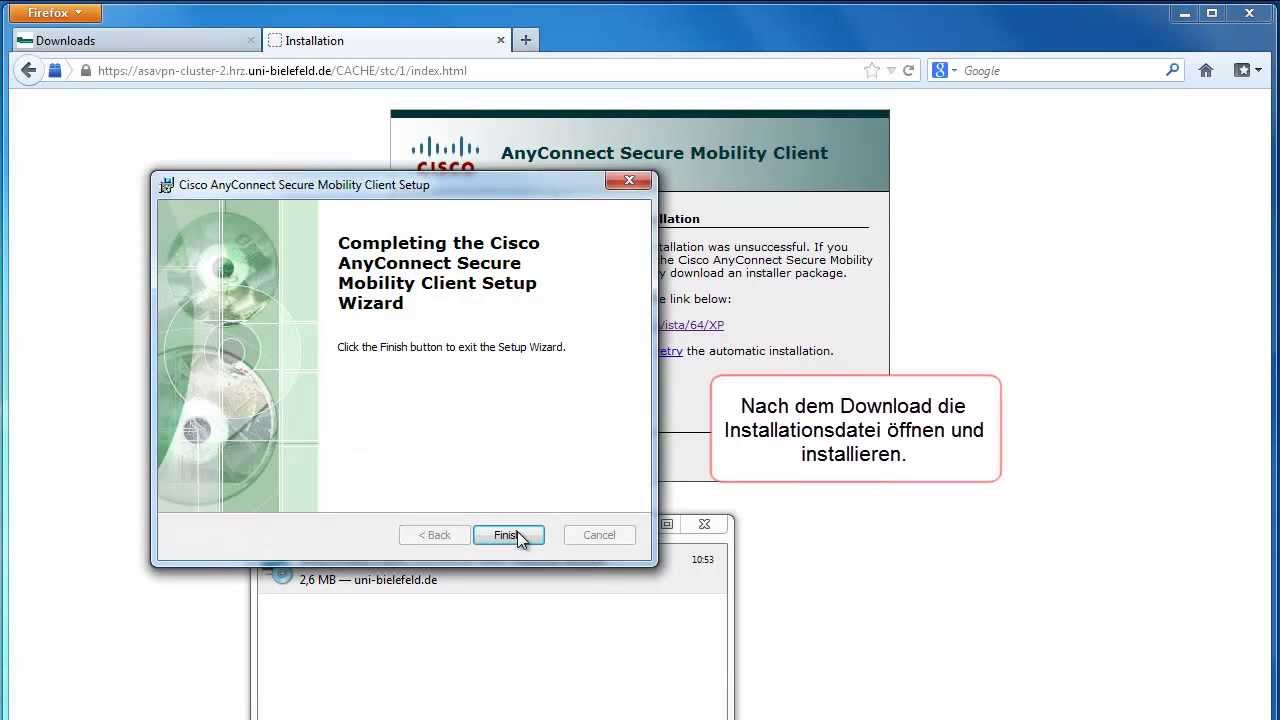Restore down the Firefox window

[1212, 12]
